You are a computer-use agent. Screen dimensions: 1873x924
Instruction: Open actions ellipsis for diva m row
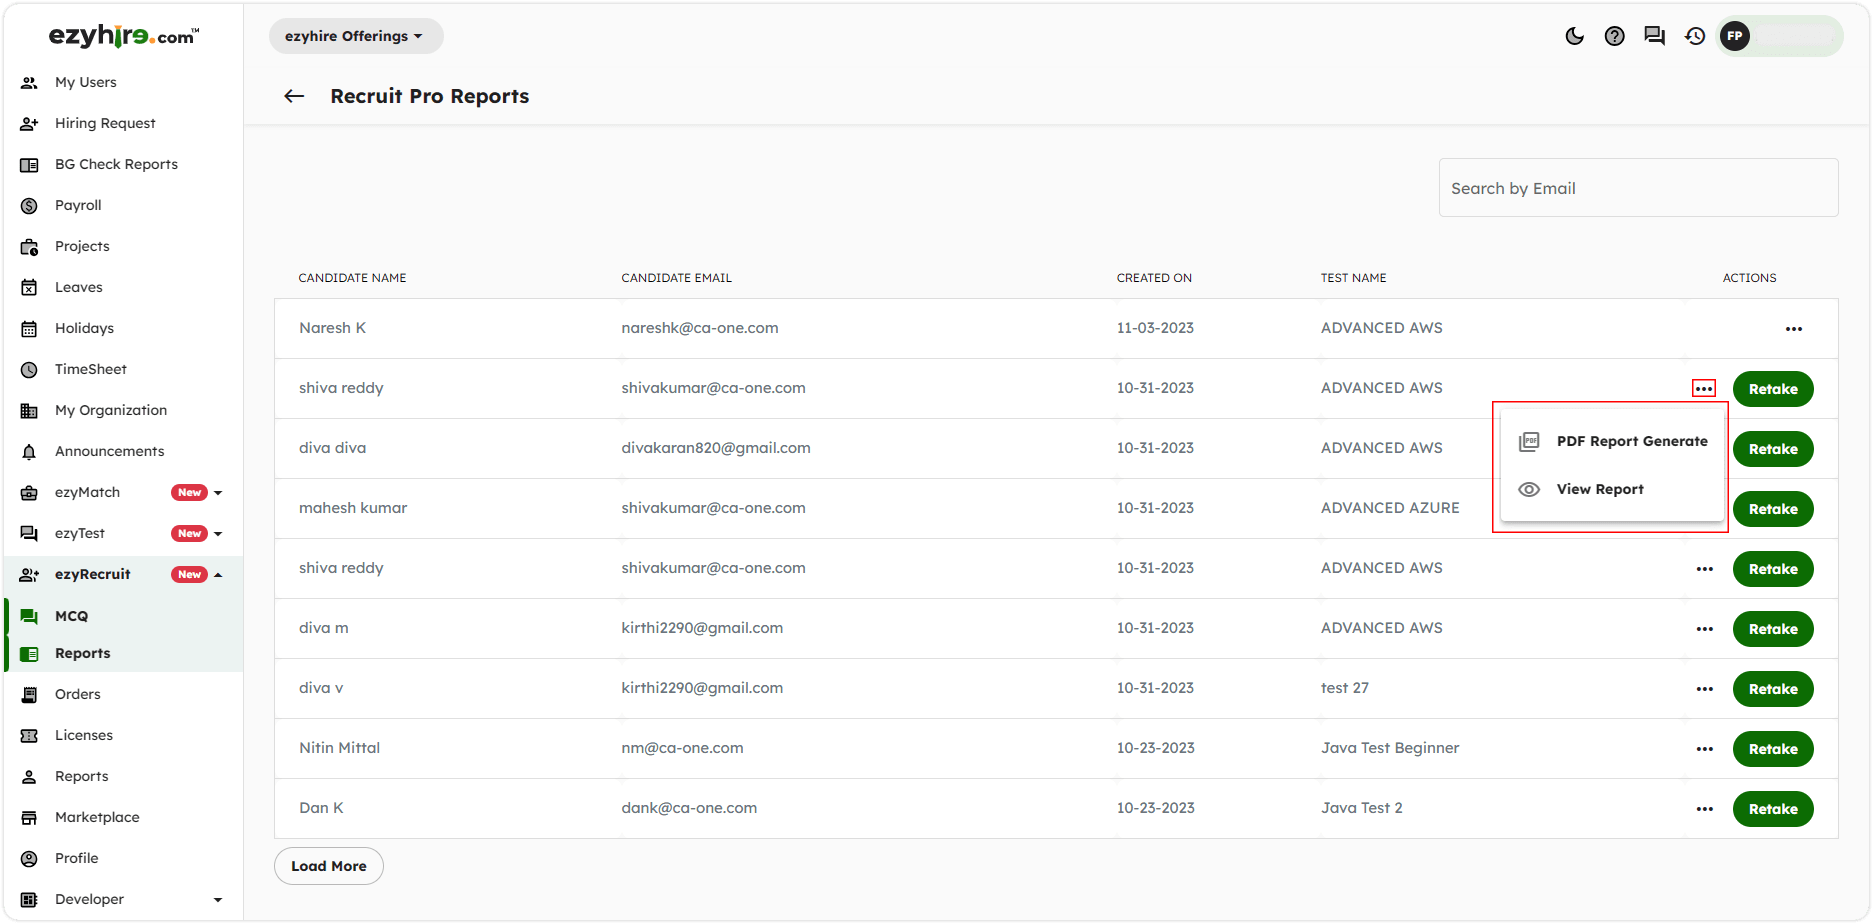[1705, 629]
